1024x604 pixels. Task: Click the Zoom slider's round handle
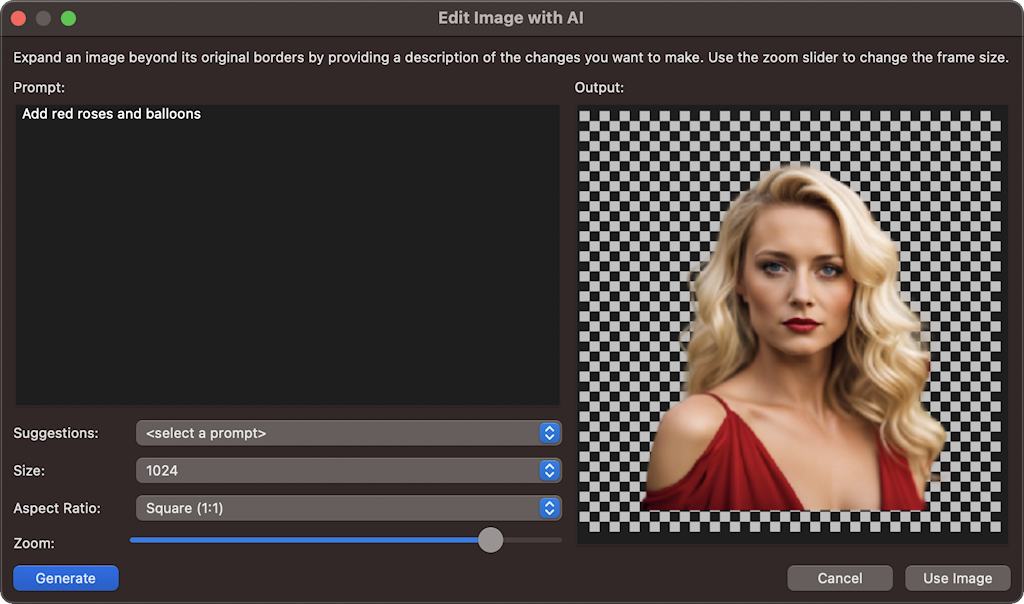point(490,540)
